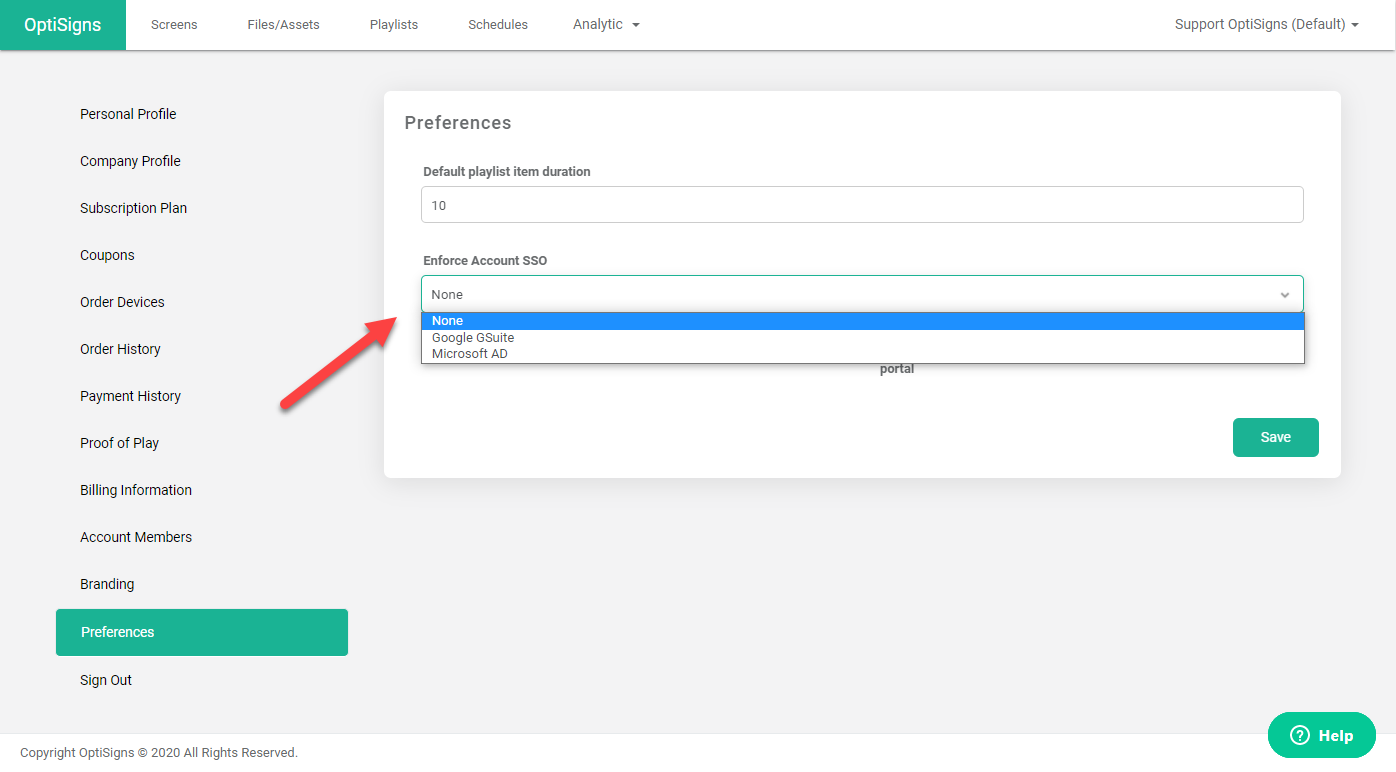Go to Company Profile page
Viewport: 1396px width, 772px height.
point(130,161)
